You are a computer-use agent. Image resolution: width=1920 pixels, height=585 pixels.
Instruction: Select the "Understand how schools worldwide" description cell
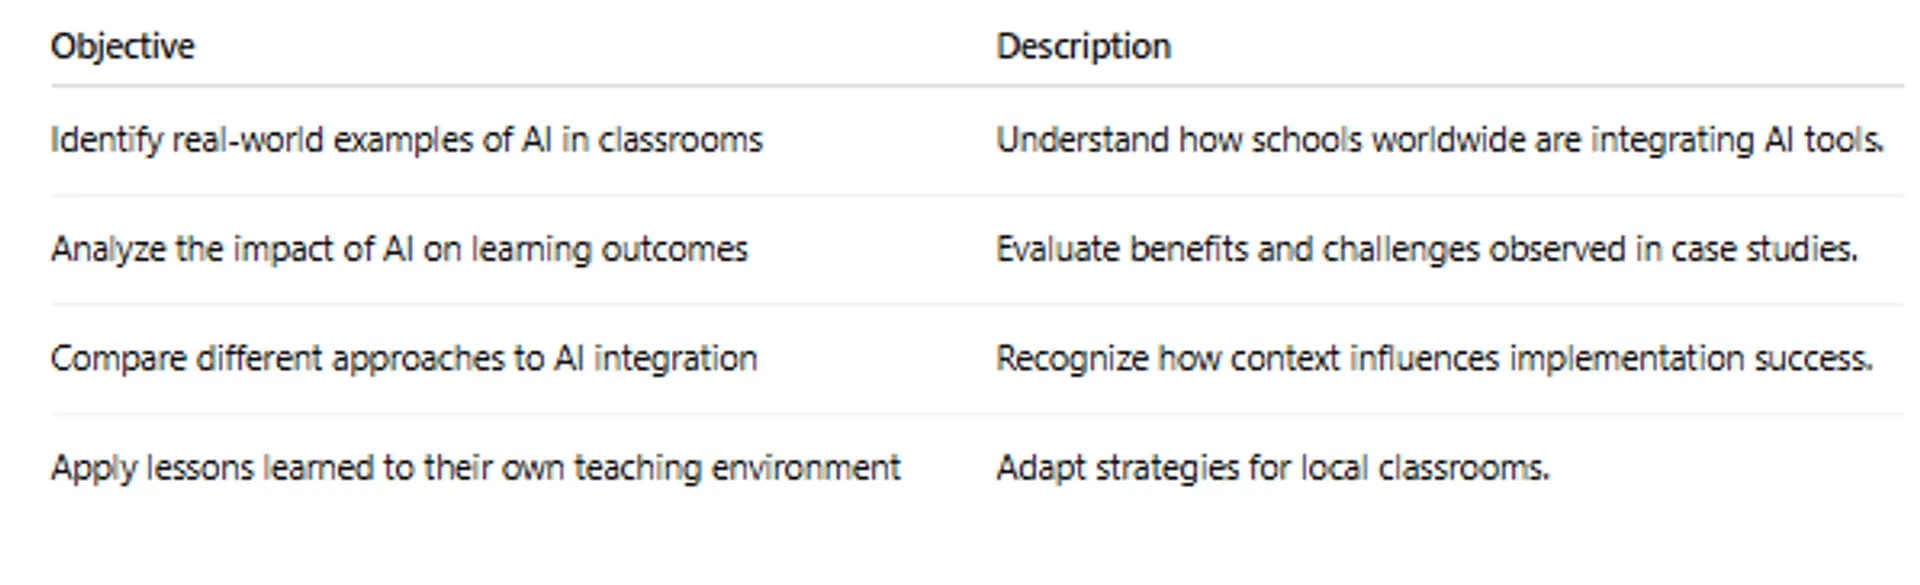tap(1439, 140)
